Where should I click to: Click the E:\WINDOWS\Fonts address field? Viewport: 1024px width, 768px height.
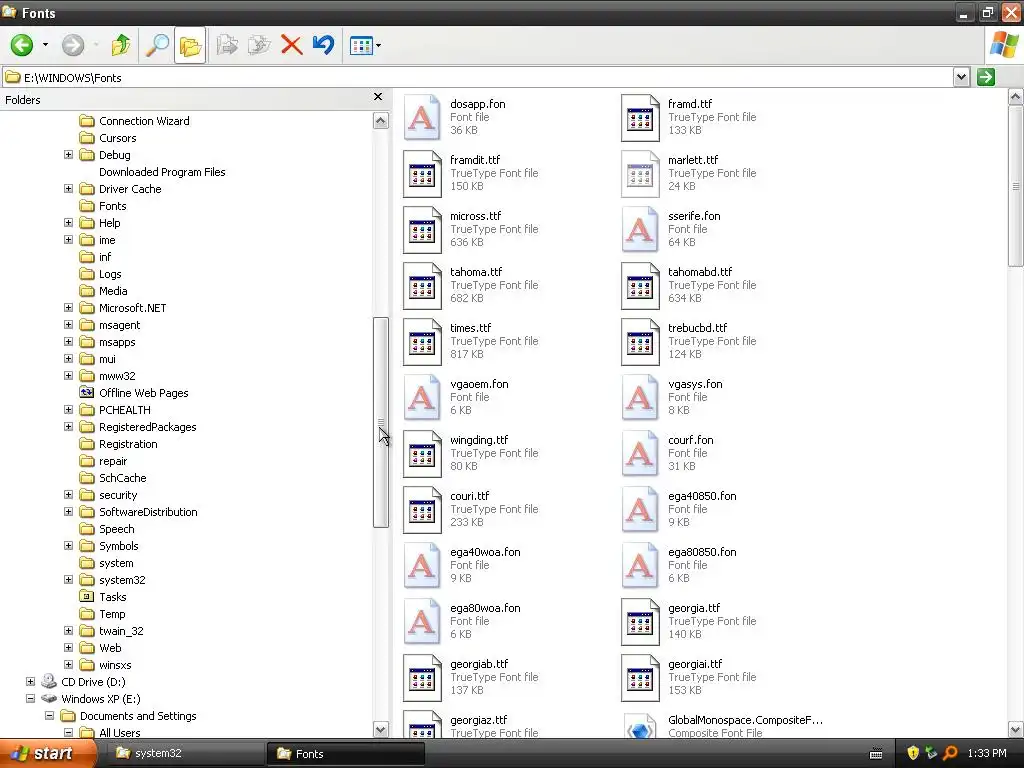click(478, 78)
